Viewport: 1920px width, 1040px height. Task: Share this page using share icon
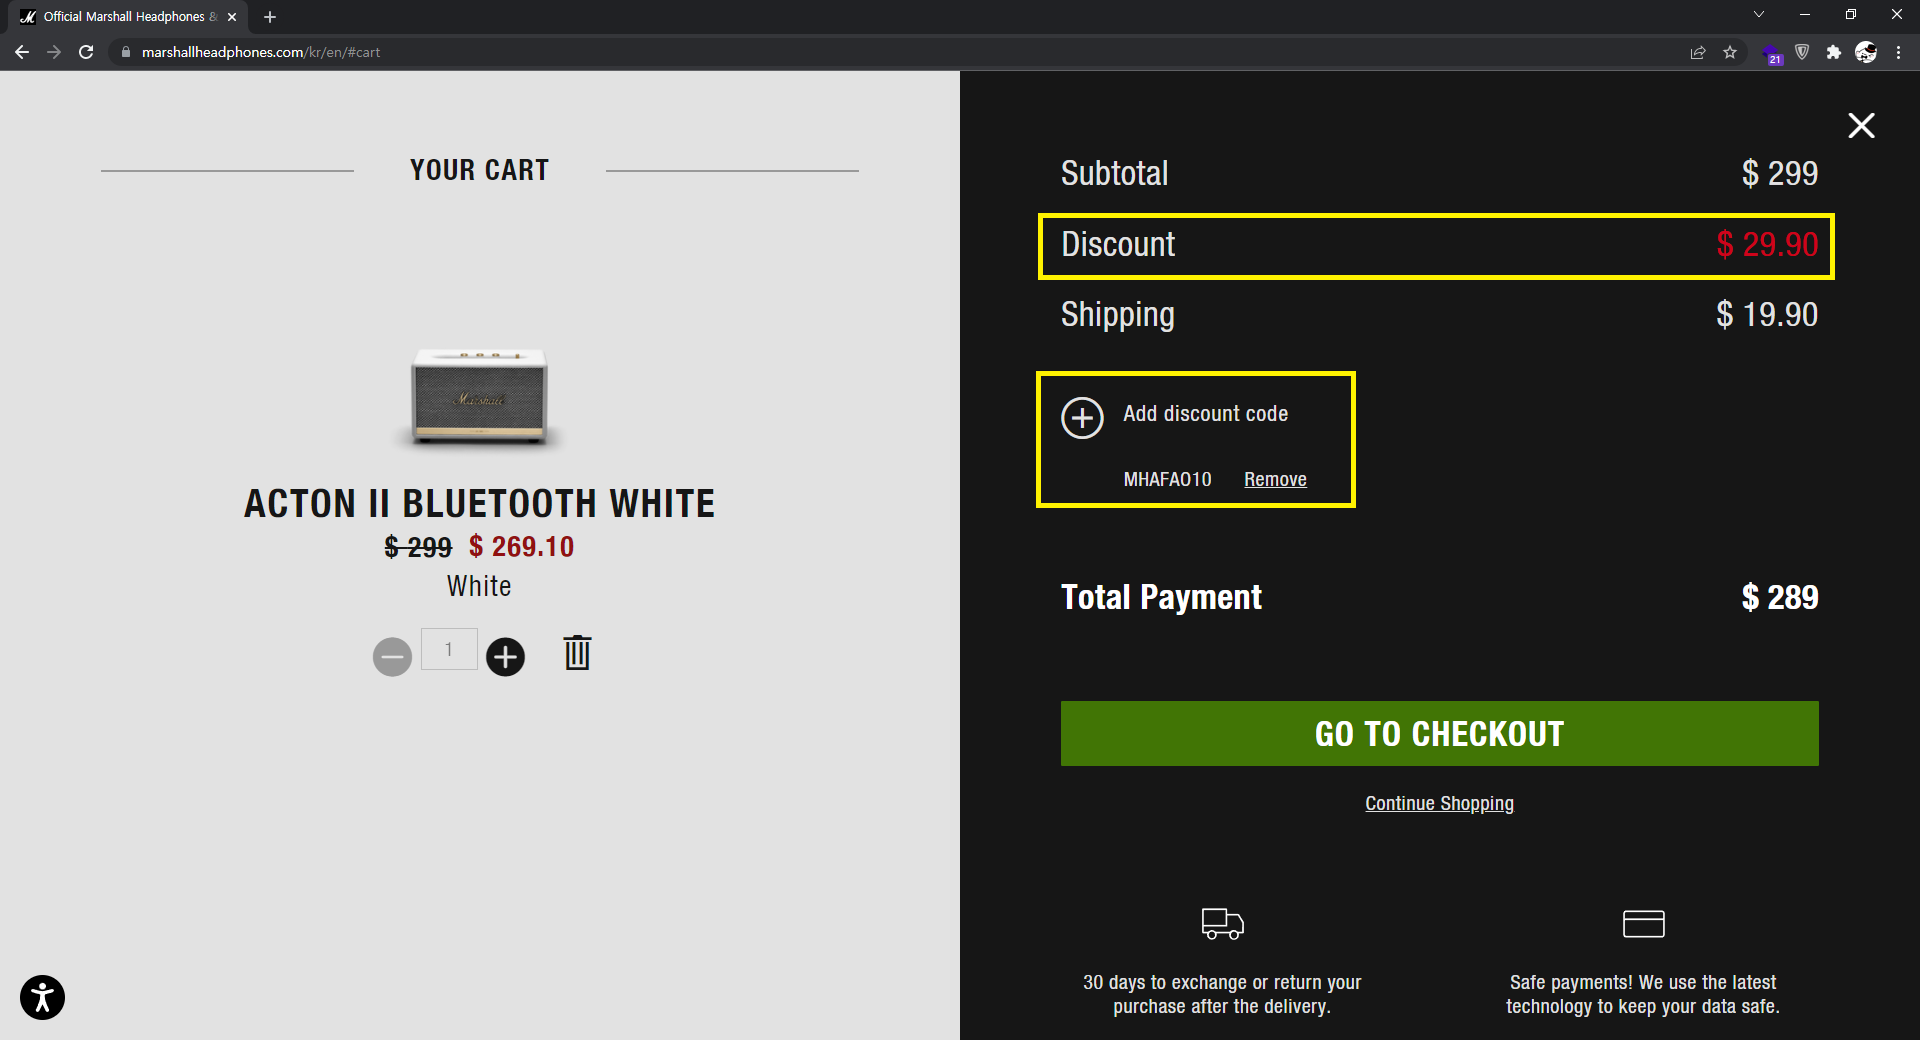tap(1698, 52)
